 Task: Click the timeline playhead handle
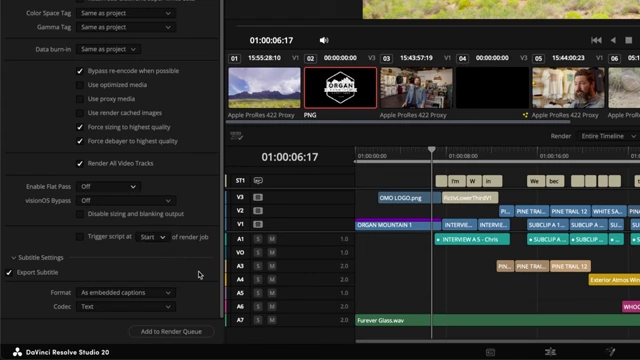431,149
